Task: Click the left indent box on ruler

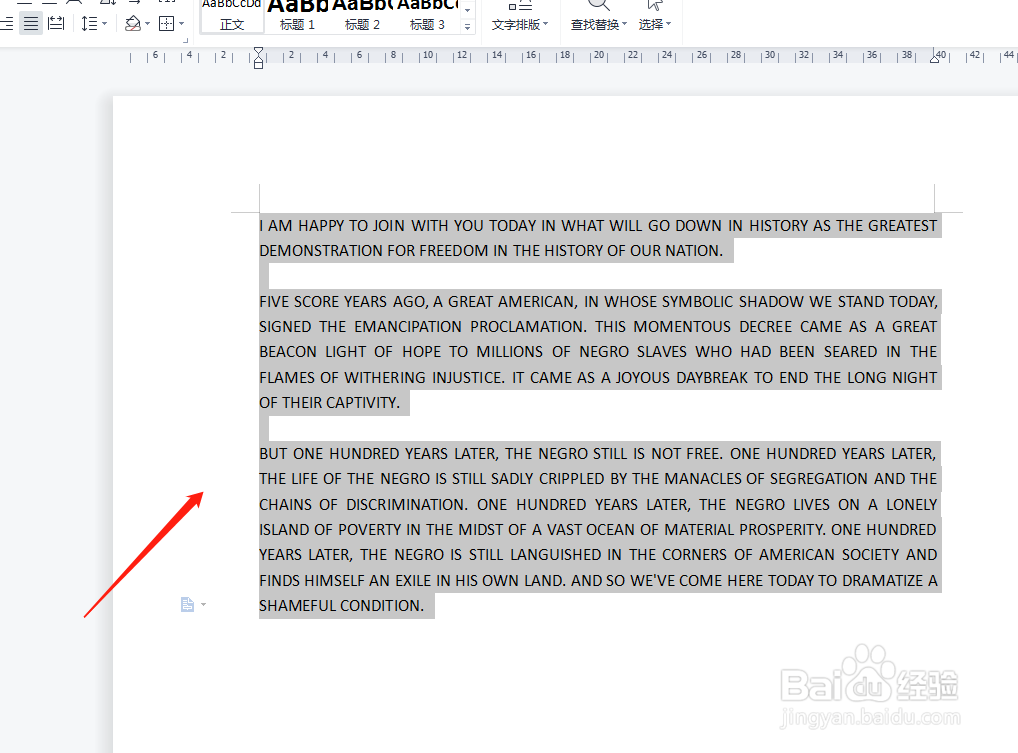Action: point(258,65)
